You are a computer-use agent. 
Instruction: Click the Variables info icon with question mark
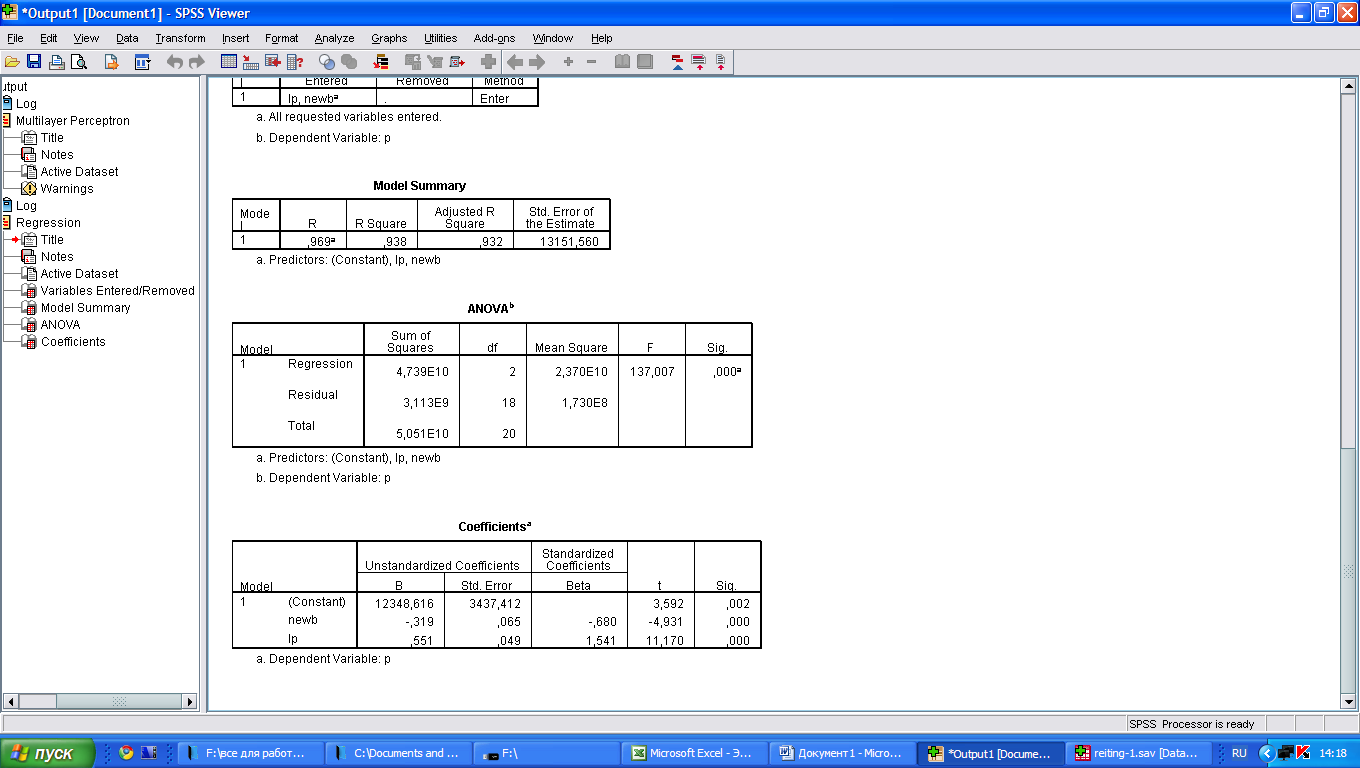click(295, 62)
